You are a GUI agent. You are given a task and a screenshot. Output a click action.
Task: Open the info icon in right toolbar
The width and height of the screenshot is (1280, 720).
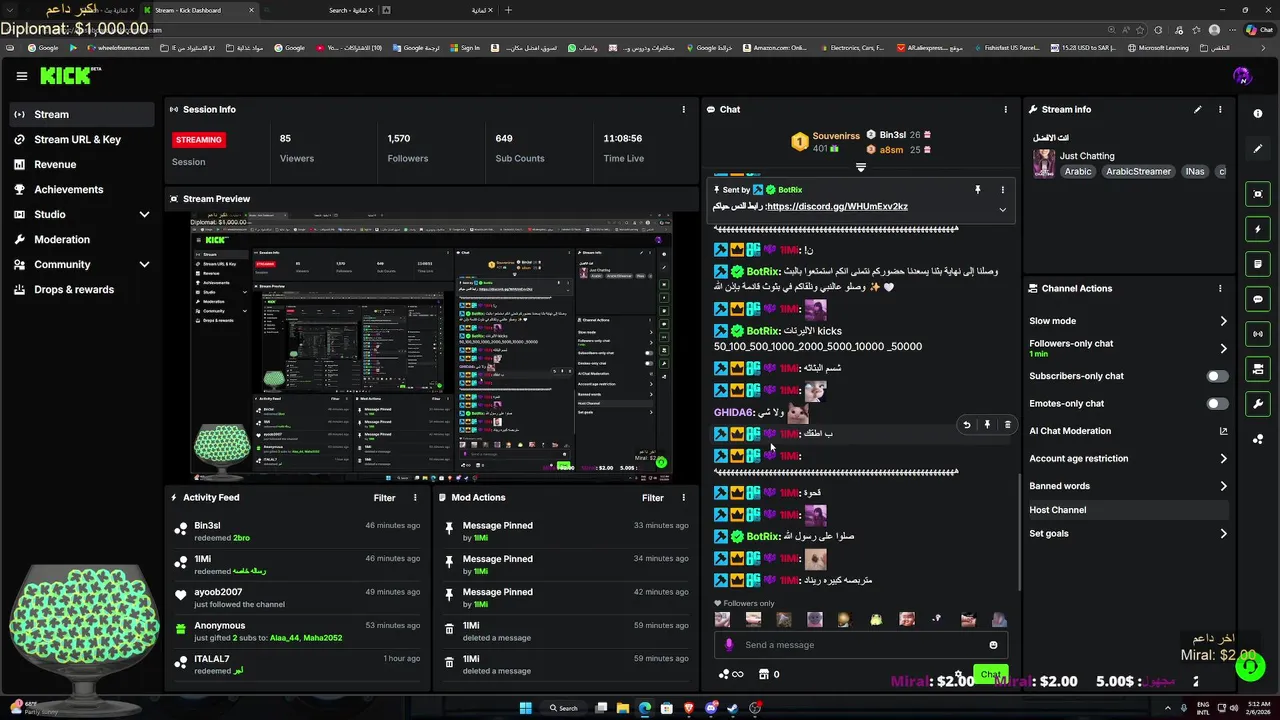tap(1258, 114)
